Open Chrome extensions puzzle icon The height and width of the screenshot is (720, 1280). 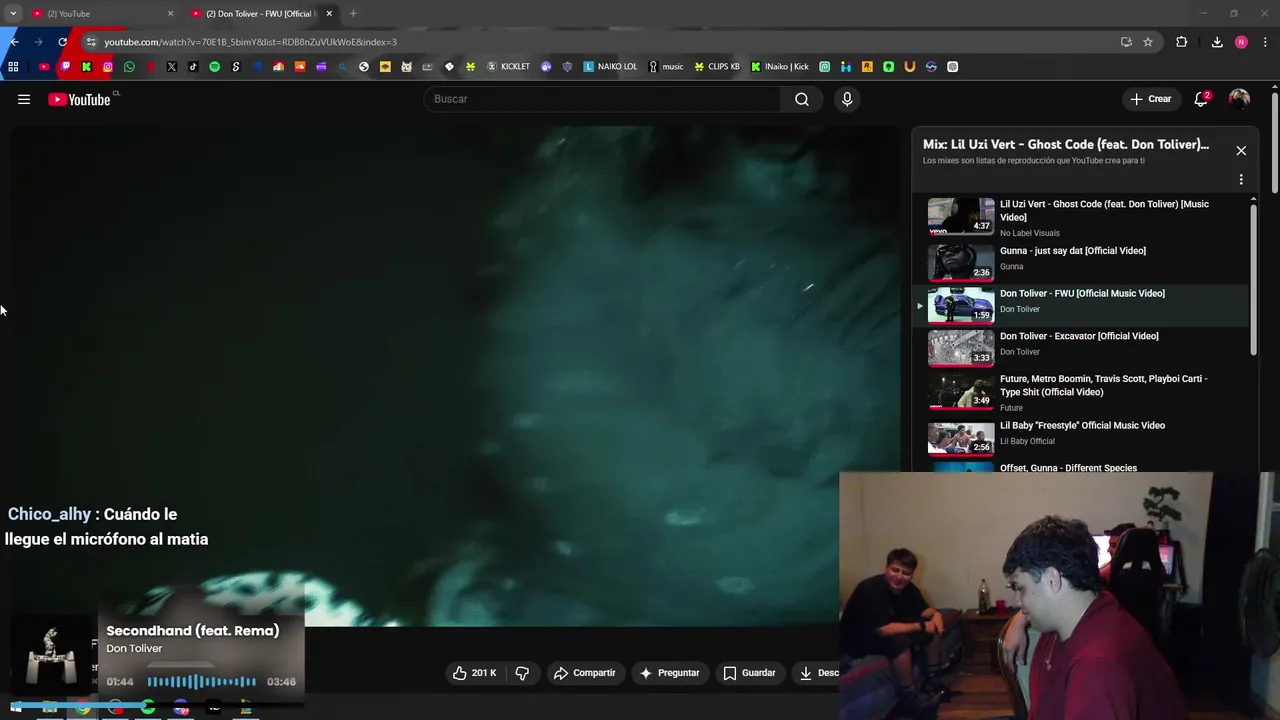click(x=1181, y=42)
